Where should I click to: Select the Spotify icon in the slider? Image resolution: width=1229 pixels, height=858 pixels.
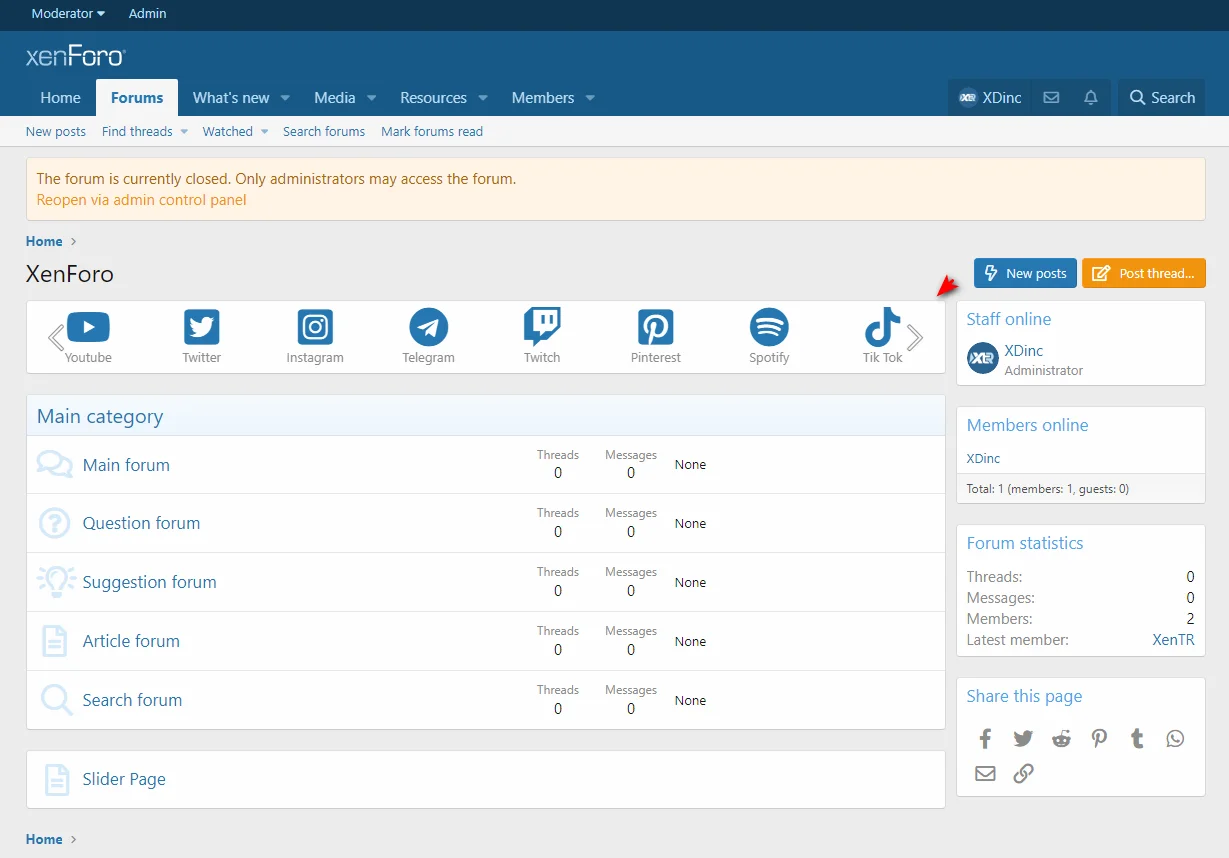[x=769, y=328]
